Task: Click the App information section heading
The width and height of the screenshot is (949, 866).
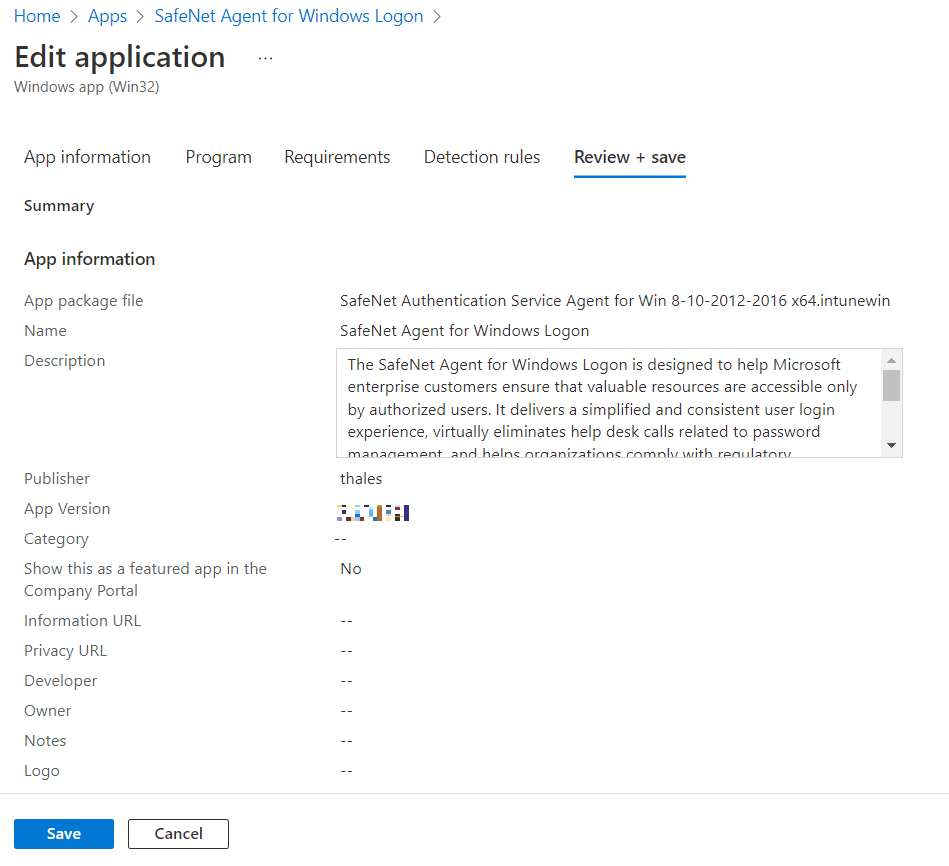Action: coord(90,259)
